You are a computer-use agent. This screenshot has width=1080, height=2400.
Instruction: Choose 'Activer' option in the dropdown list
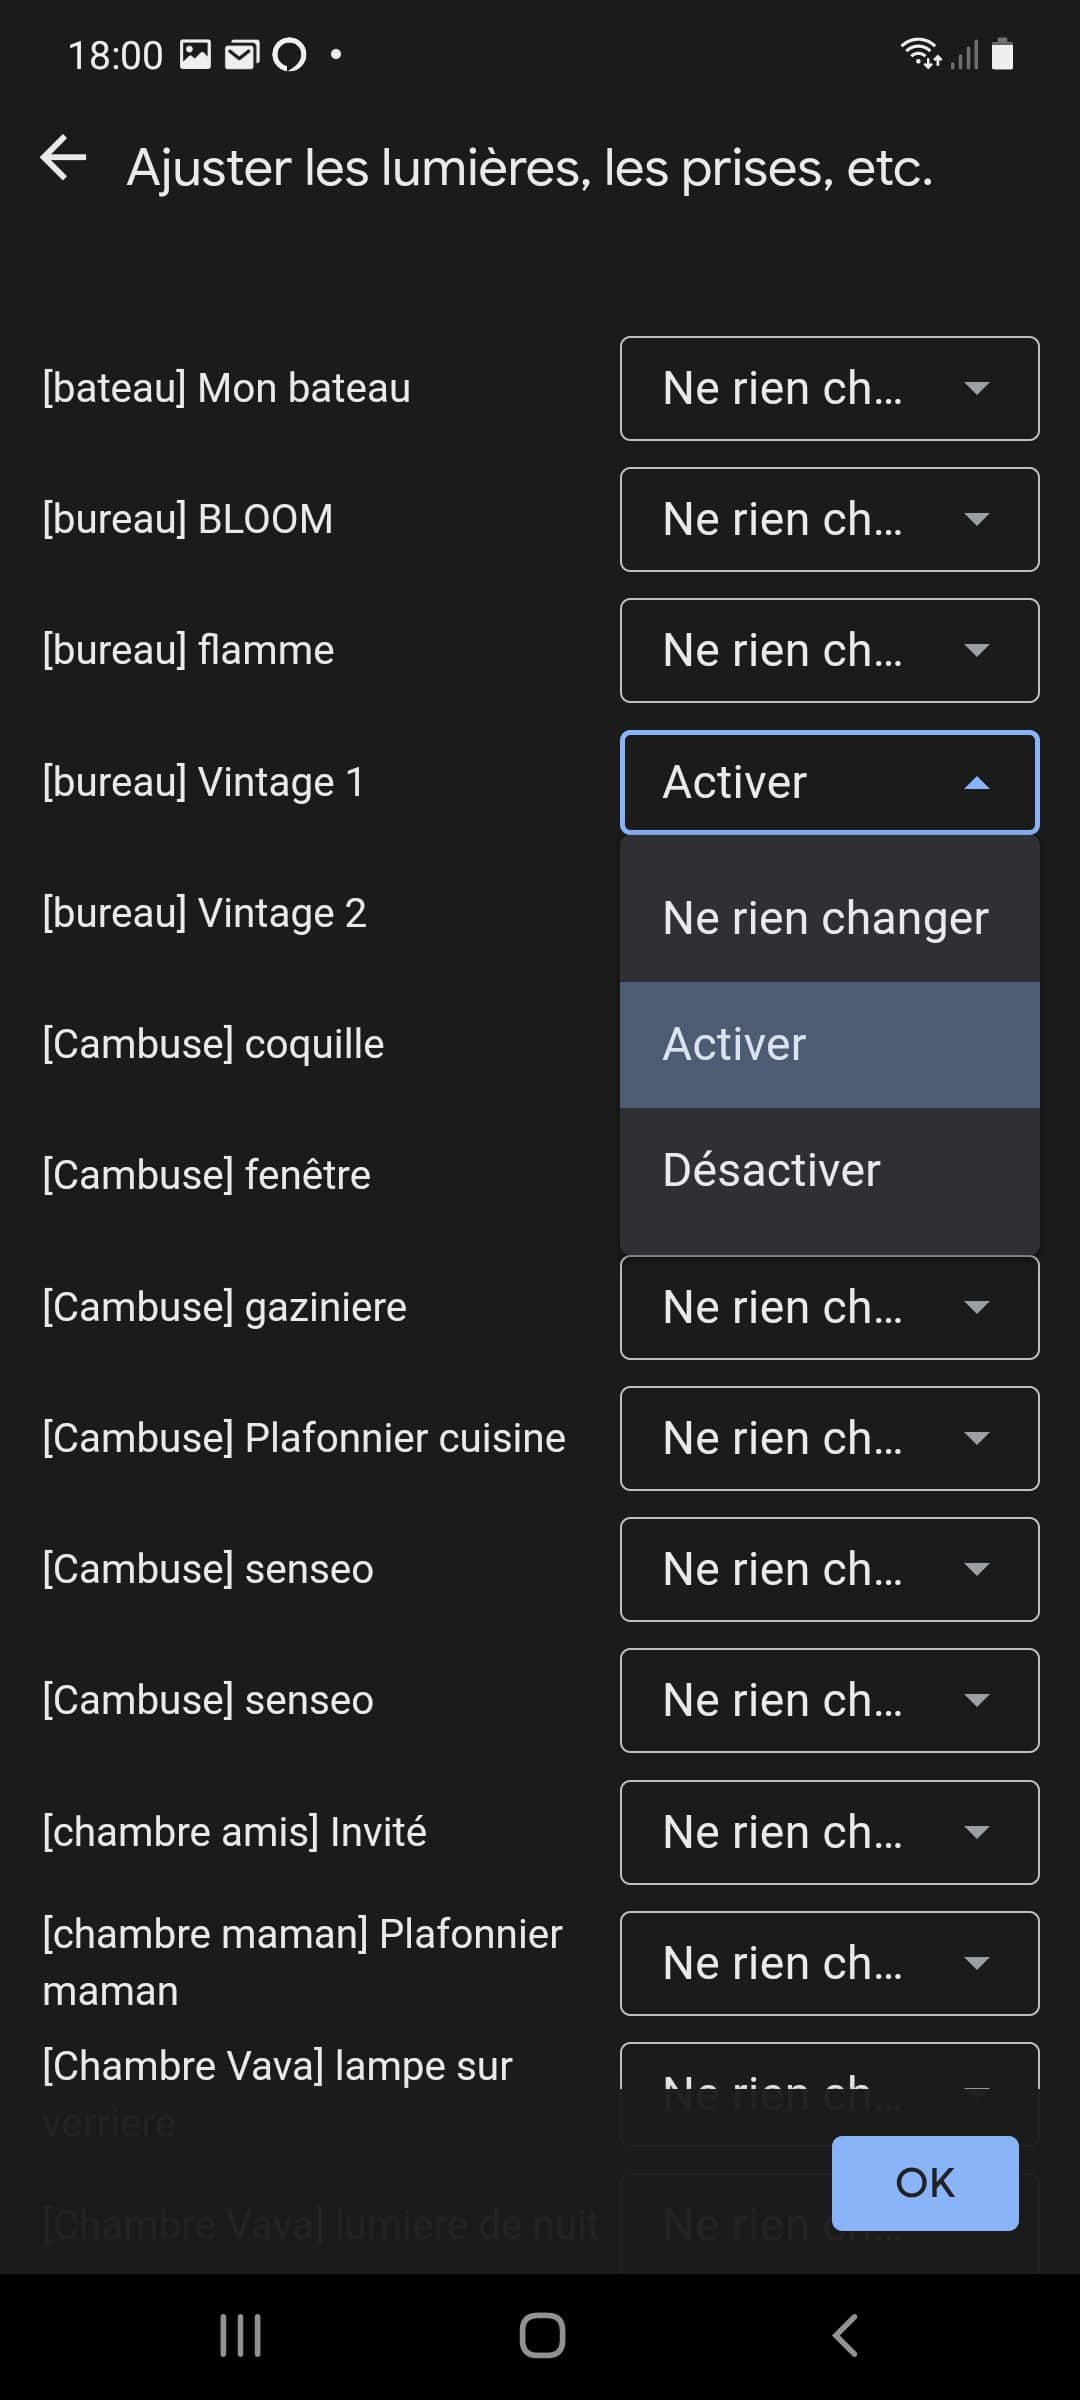tap(830, 1044)
